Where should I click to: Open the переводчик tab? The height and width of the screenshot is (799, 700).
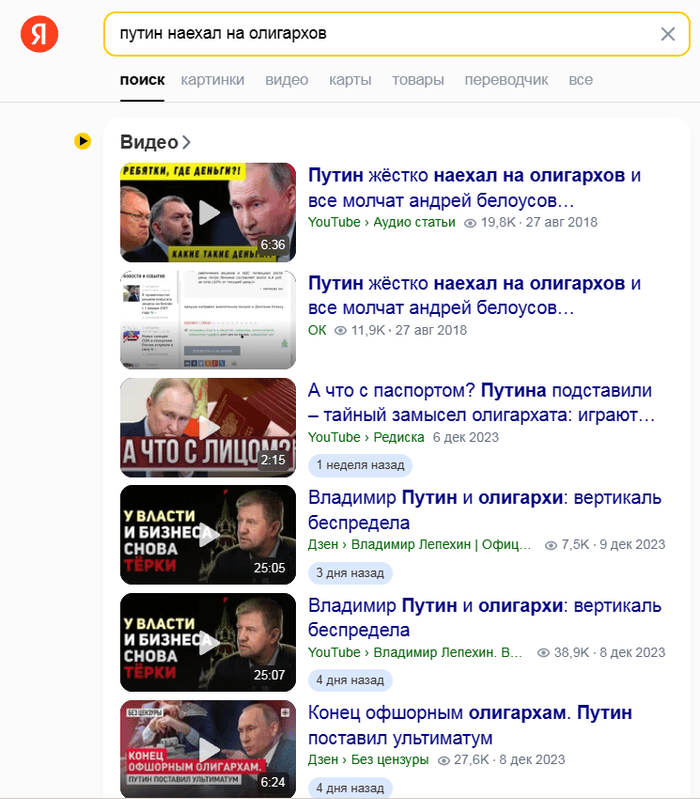[506, 80]
